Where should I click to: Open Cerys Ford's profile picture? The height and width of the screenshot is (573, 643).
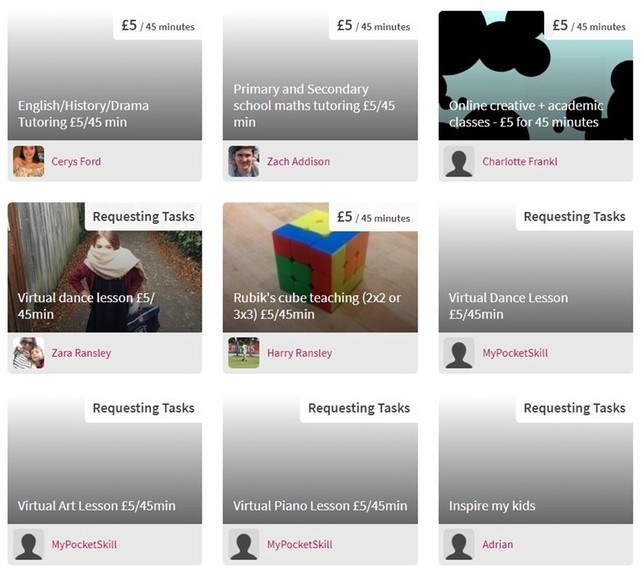(x=28, y=161)
